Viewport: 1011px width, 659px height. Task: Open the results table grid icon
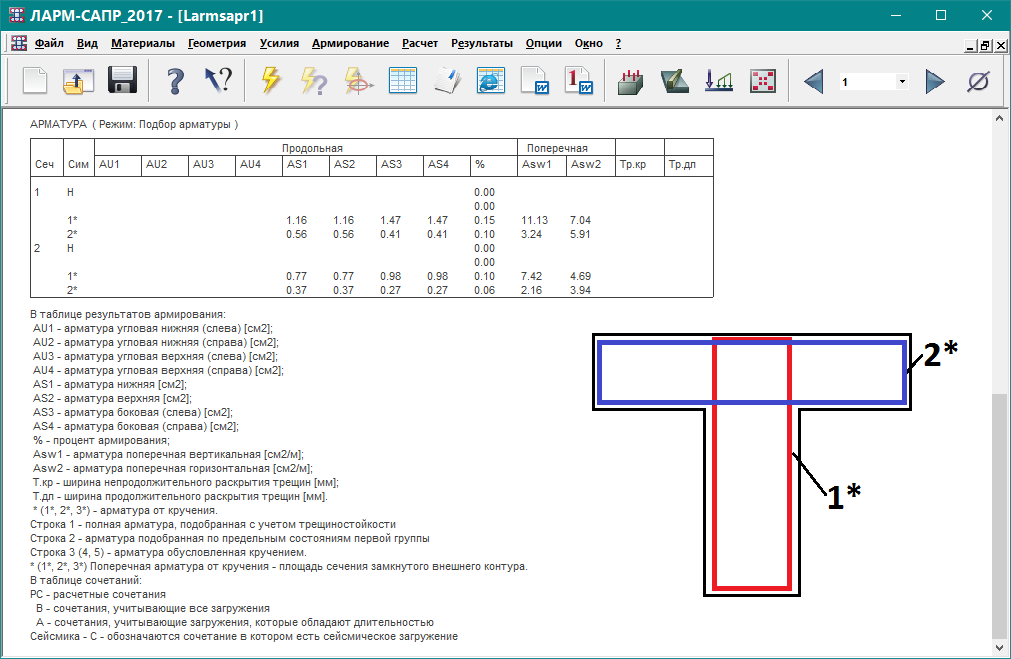(402, 81)
